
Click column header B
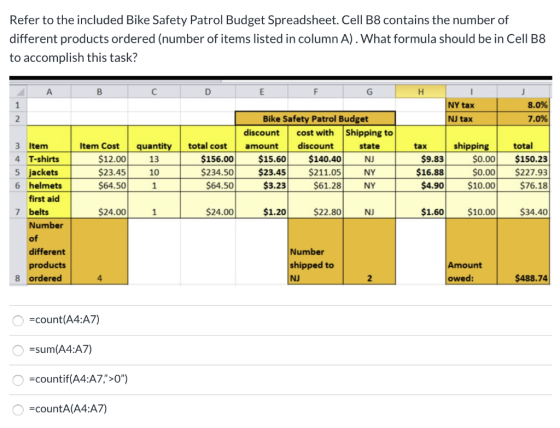point(99,91)
